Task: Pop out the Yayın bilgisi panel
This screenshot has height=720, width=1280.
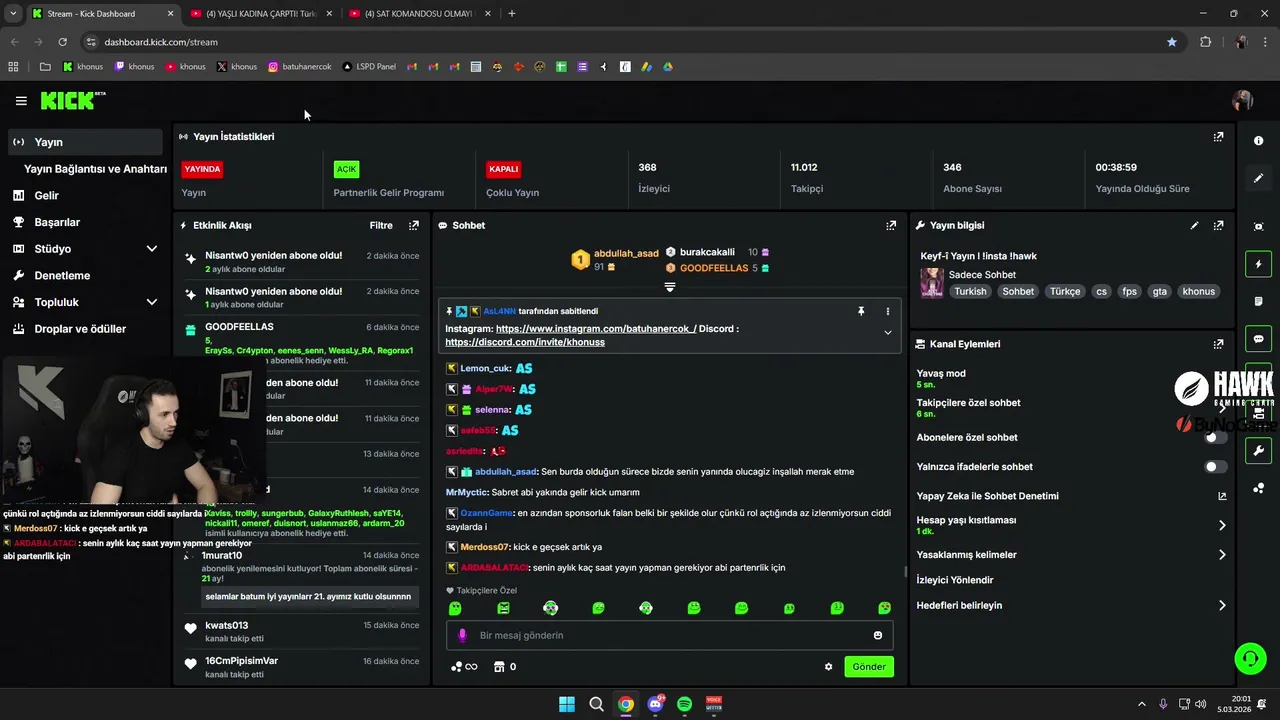Action: coord(1218,226)
